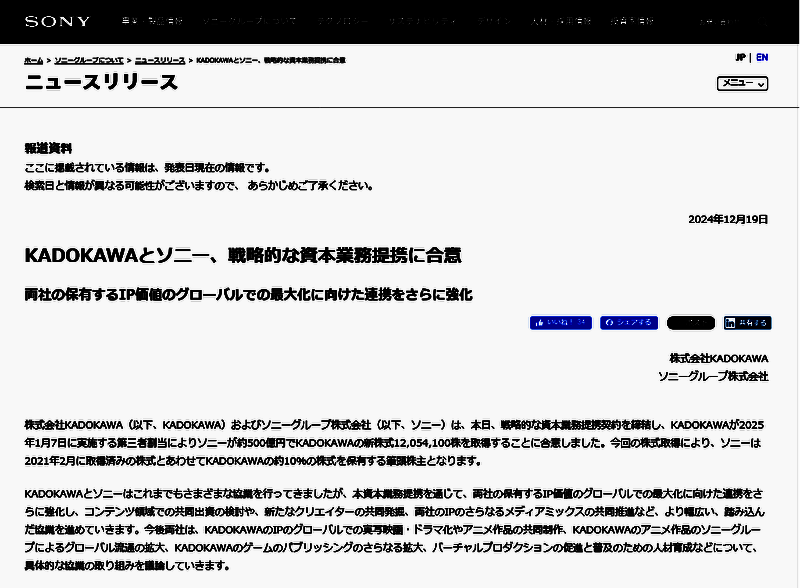
Task: Switch the page language to JP
Action: [741, 57]
